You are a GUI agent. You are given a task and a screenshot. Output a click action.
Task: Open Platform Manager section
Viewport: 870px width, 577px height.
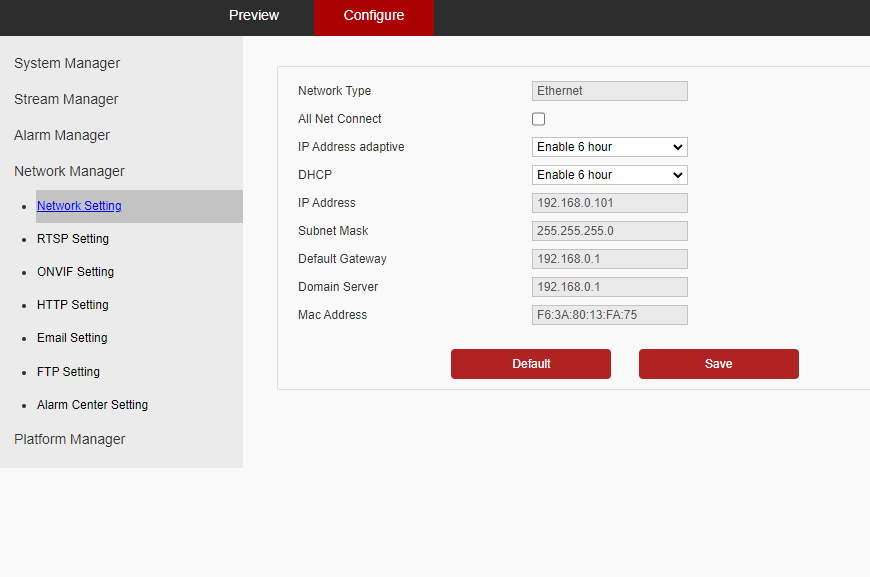[x=69, y=439]
